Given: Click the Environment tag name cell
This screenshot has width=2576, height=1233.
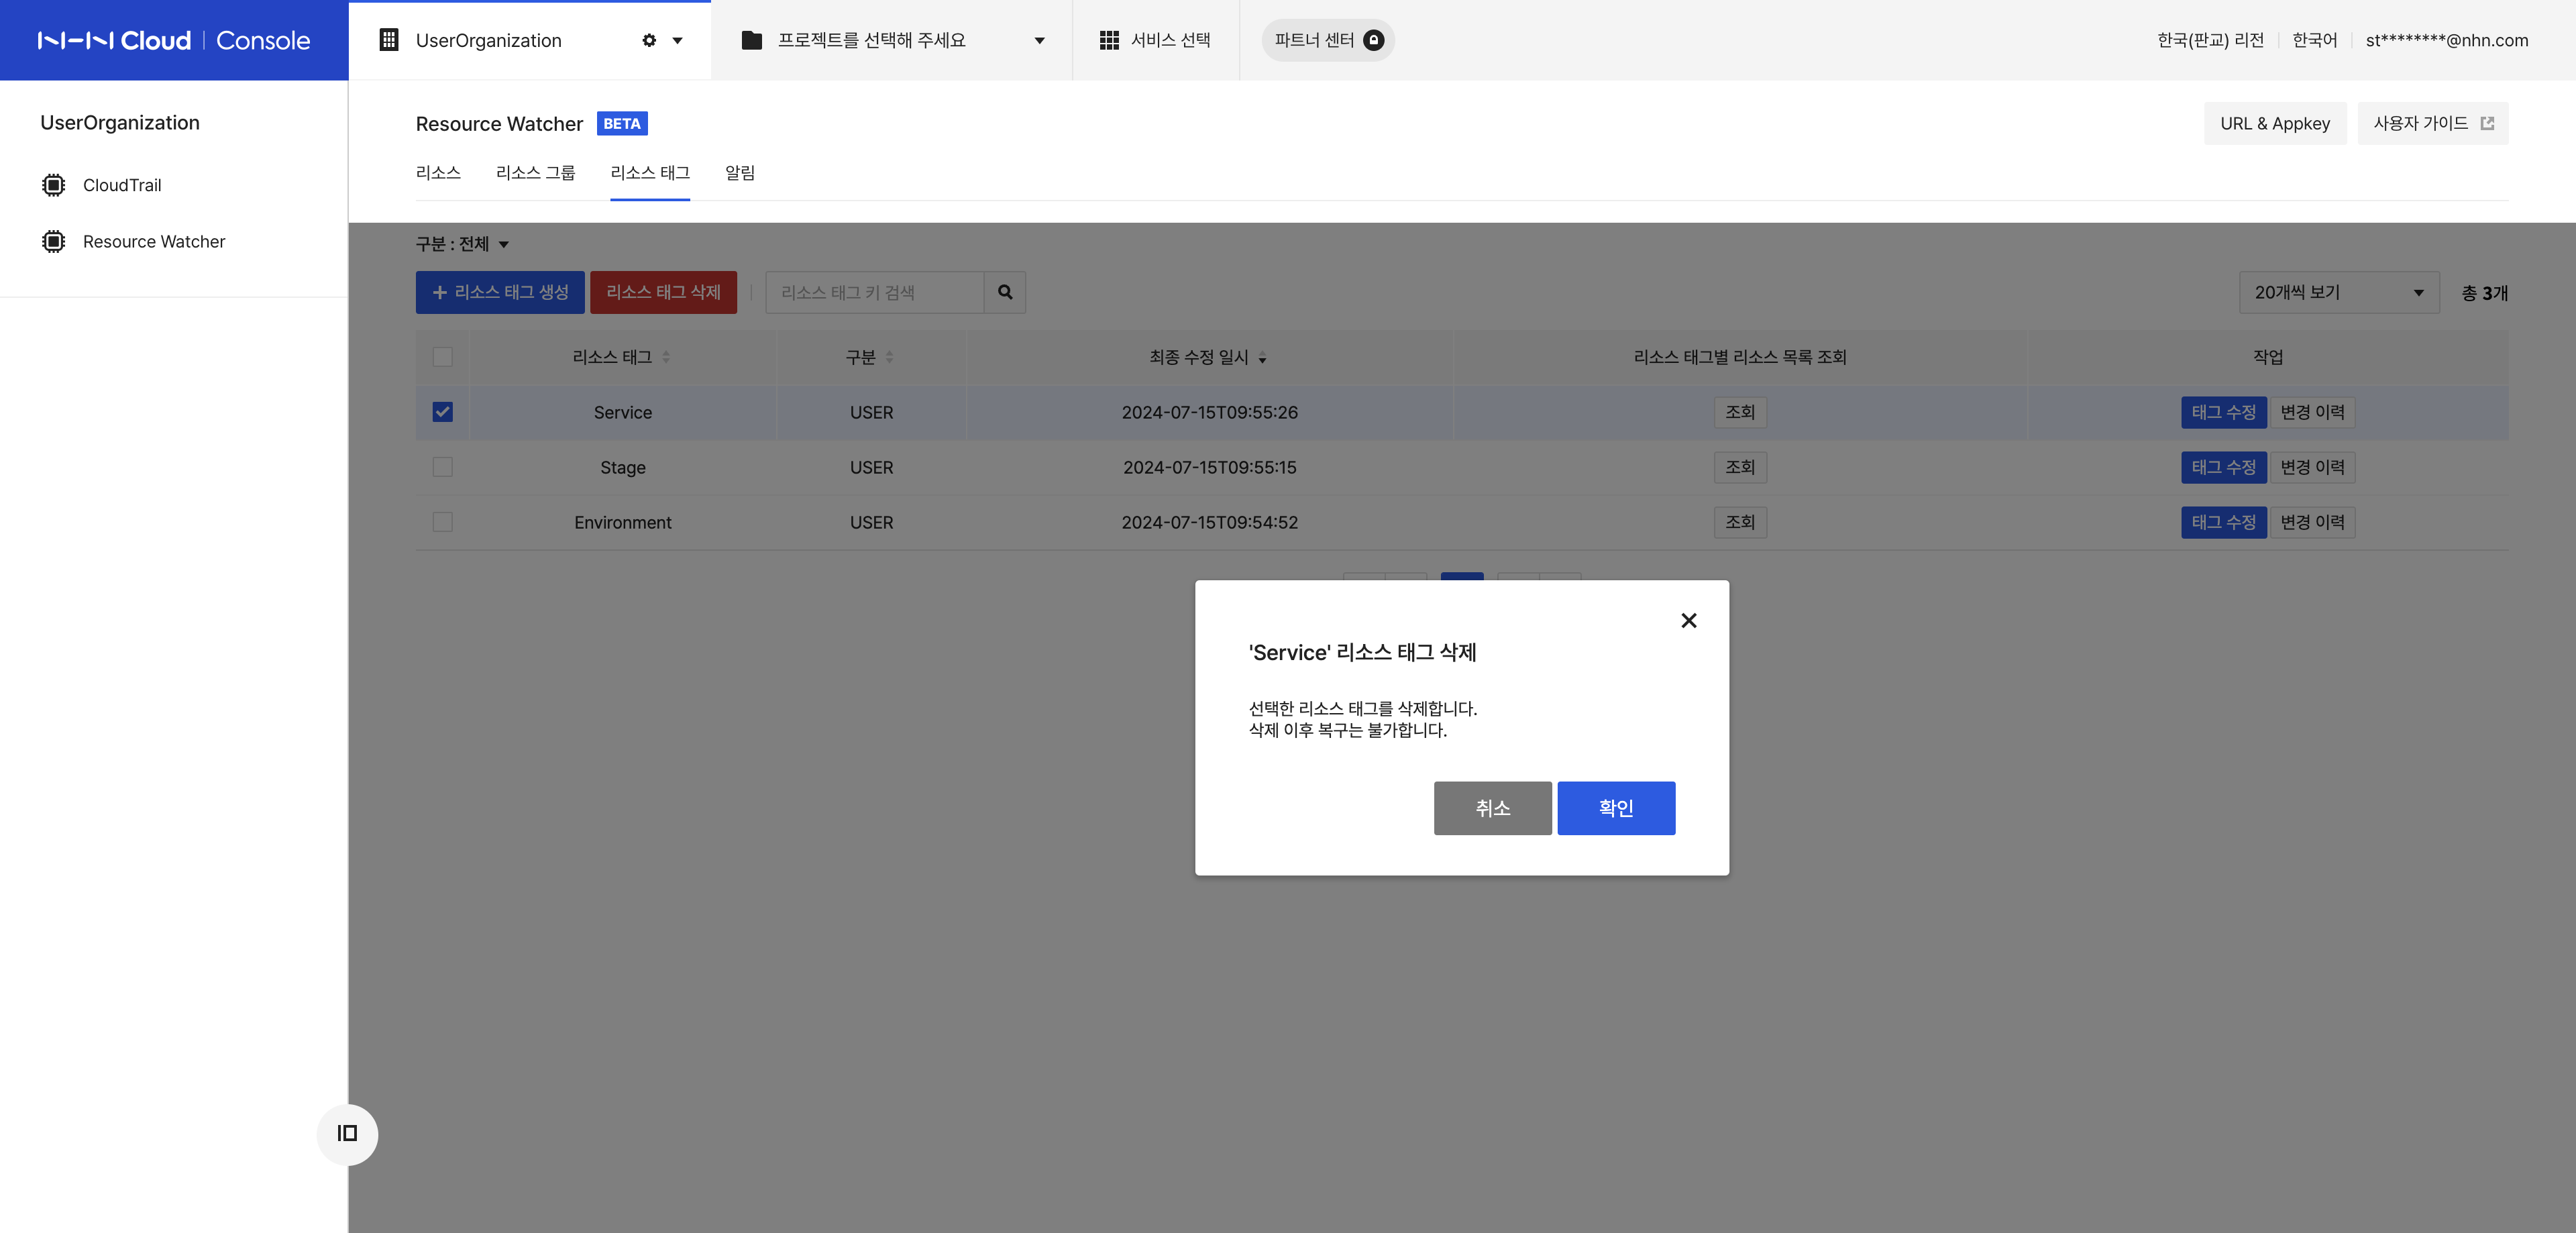Looking at the screenshot, I should [x=623, y=522].
